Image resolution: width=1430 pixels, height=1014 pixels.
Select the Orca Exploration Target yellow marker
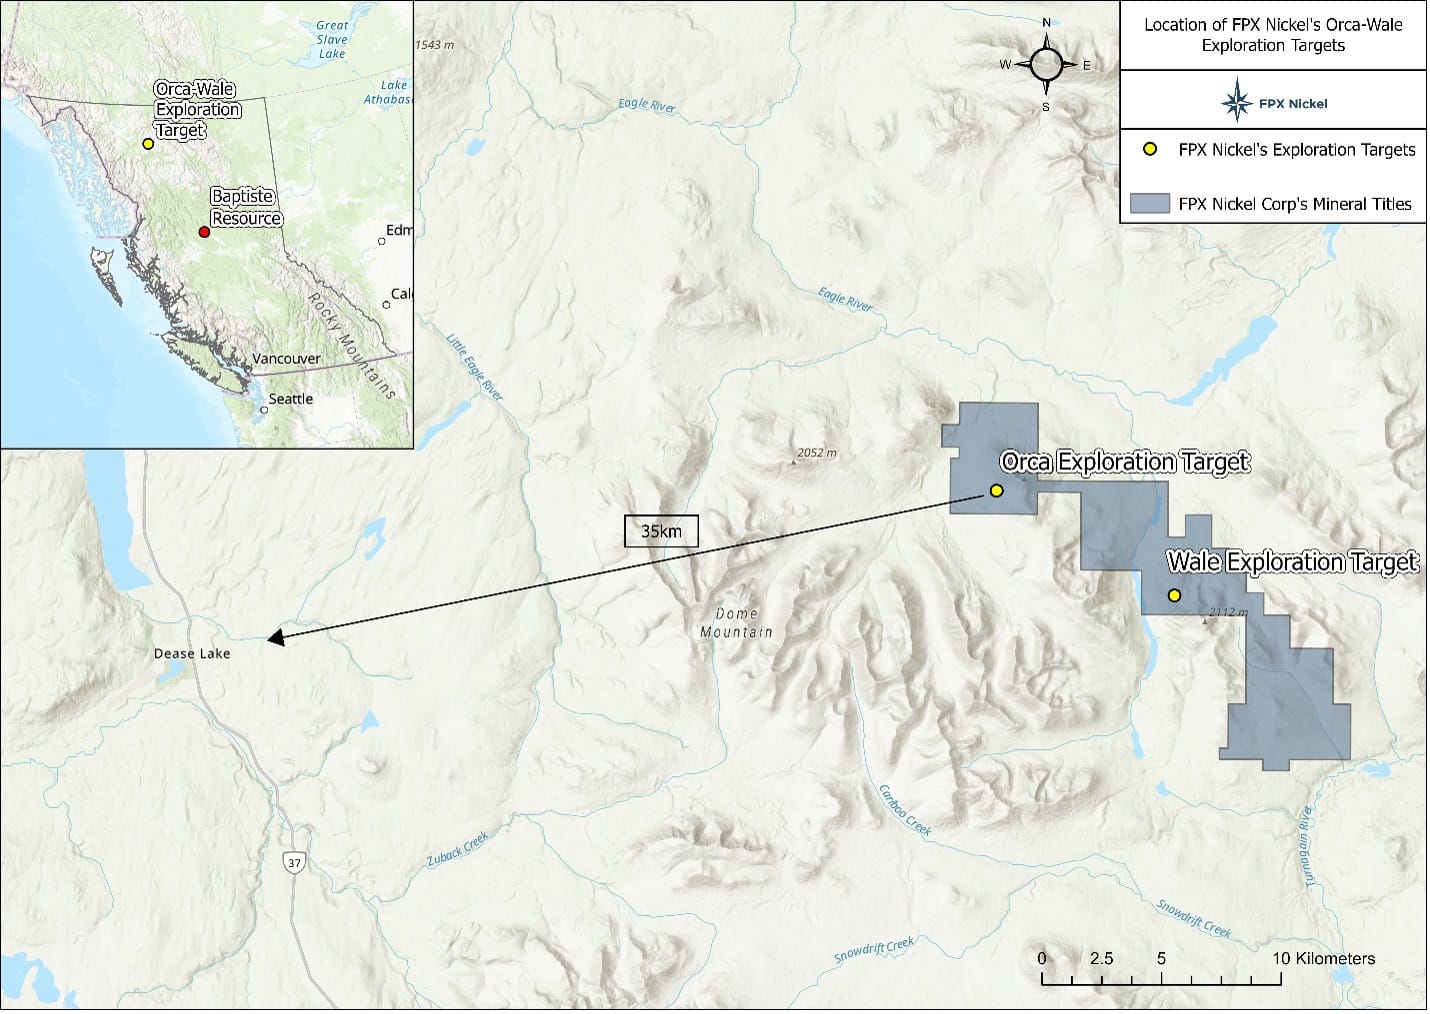[996, 490]
